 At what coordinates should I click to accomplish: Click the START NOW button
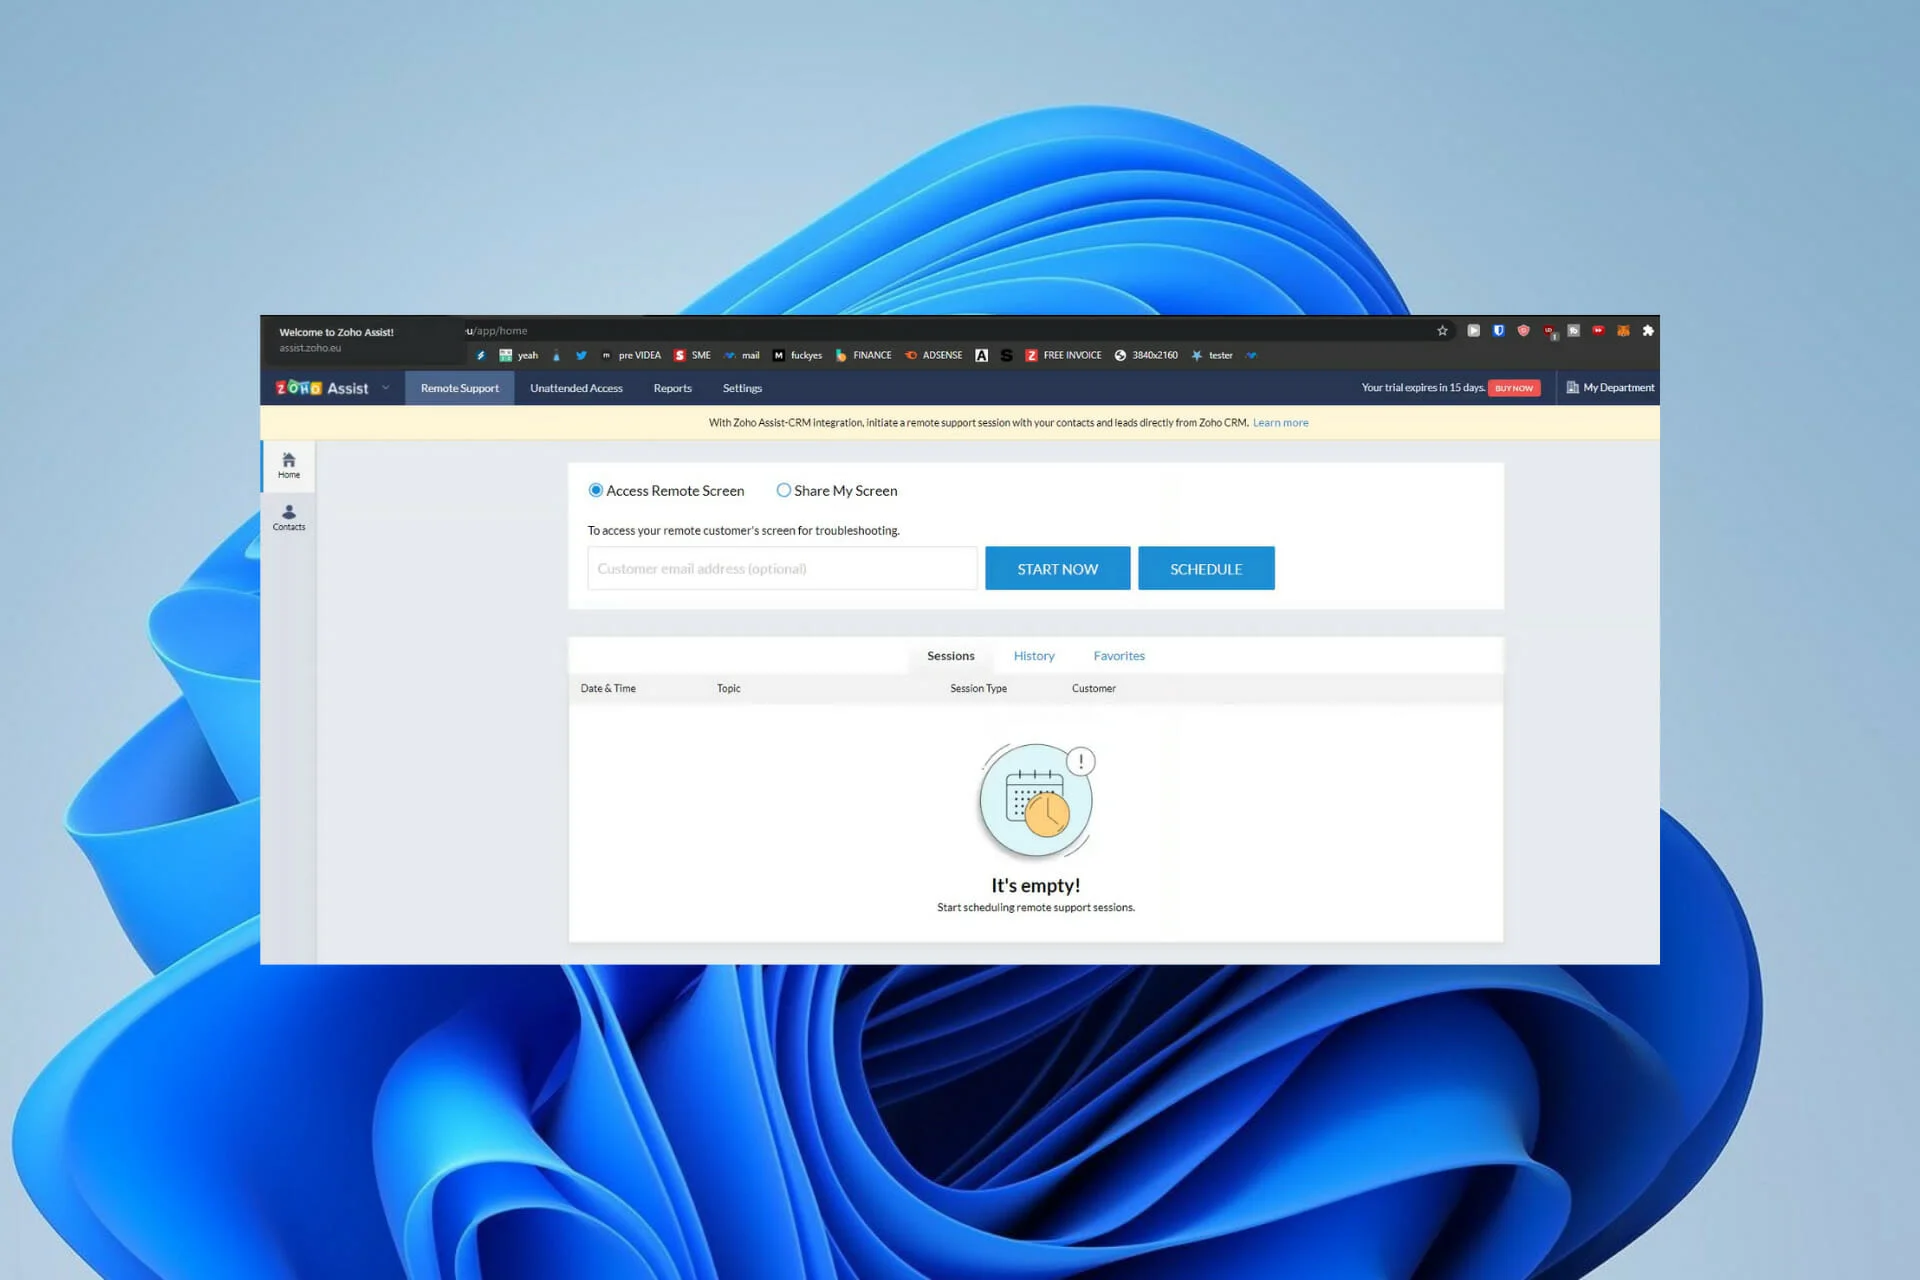[1057, 569]
